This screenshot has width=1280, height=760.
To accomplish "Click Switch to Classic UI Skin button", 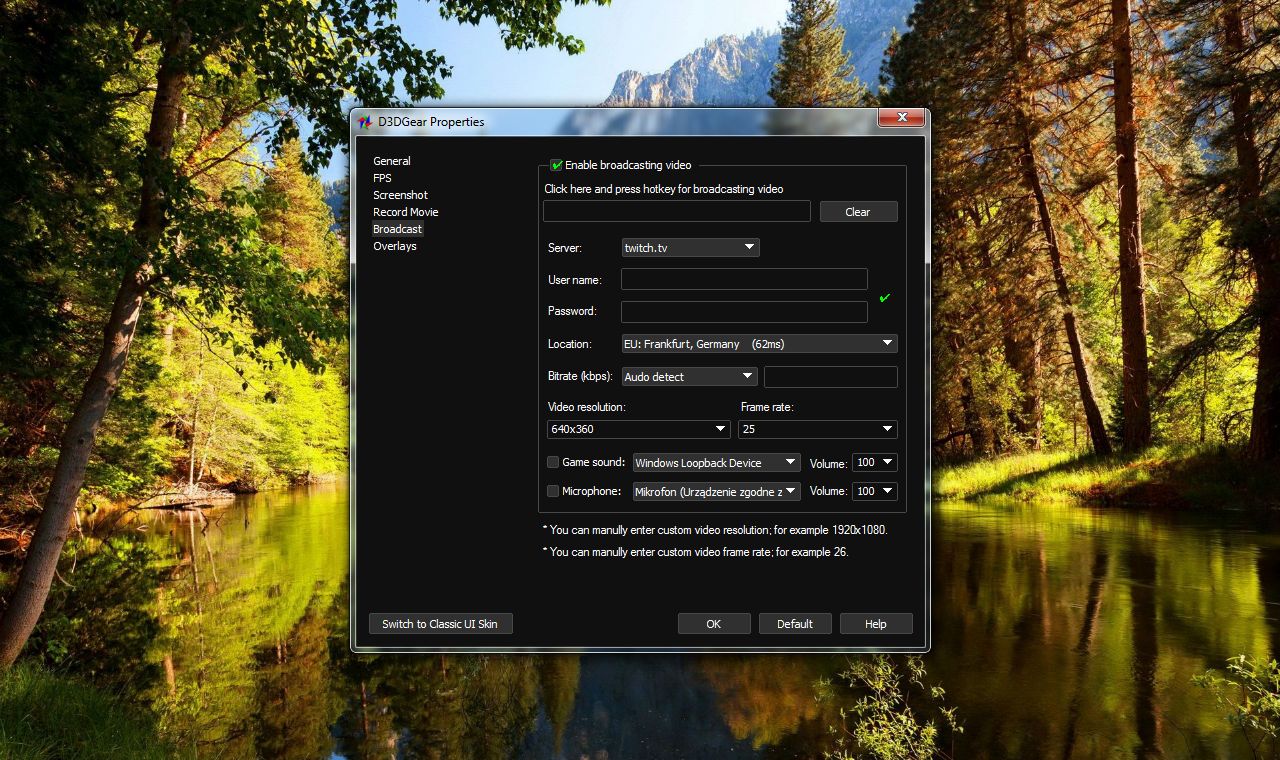I will point(440,624).
